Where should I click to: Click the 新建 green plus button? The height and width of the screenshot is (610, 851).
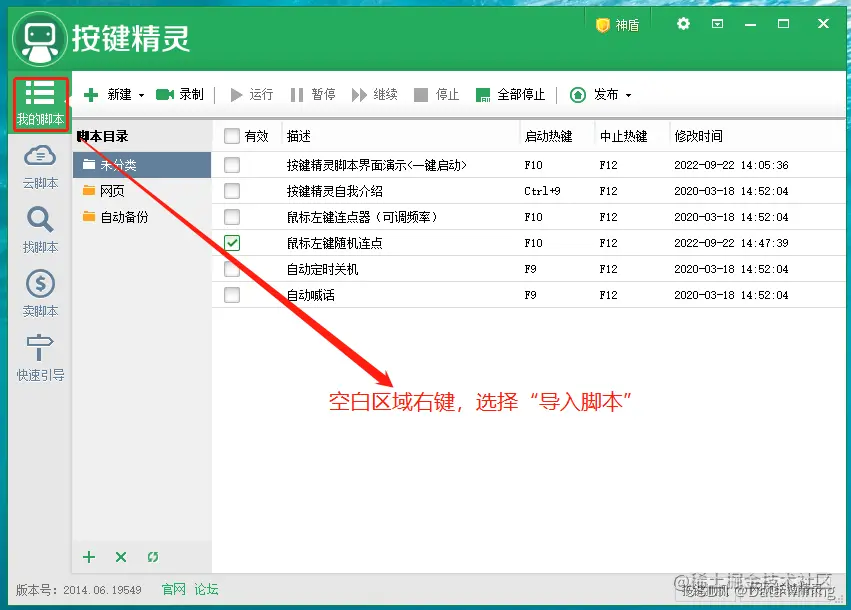(x=91, y=95)
